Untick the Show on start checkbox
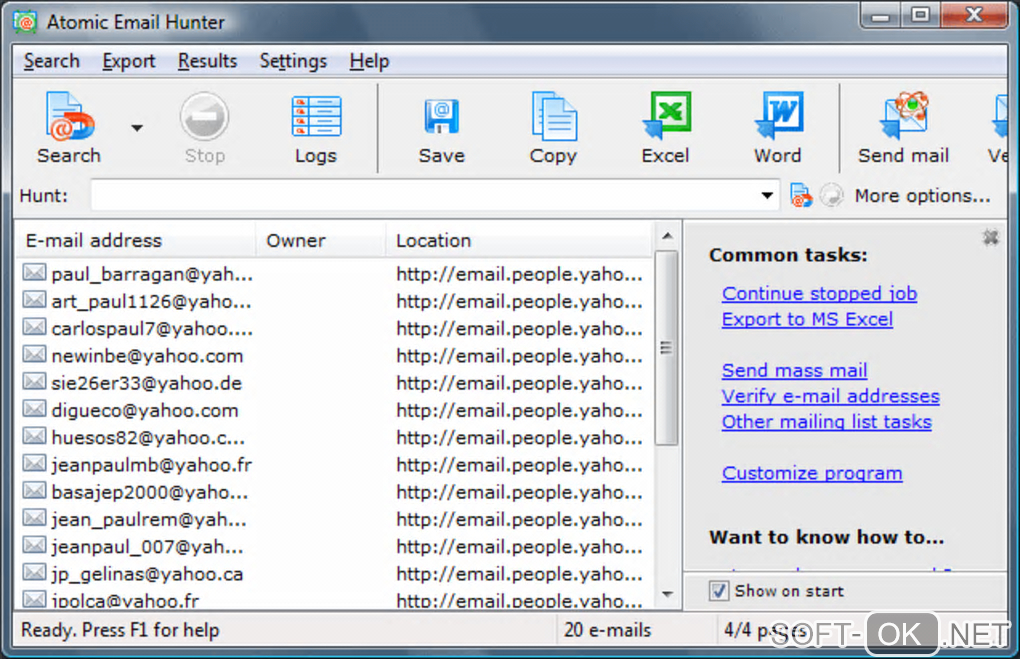Viewport: 1020px width, 659px height. click(718, 591)
